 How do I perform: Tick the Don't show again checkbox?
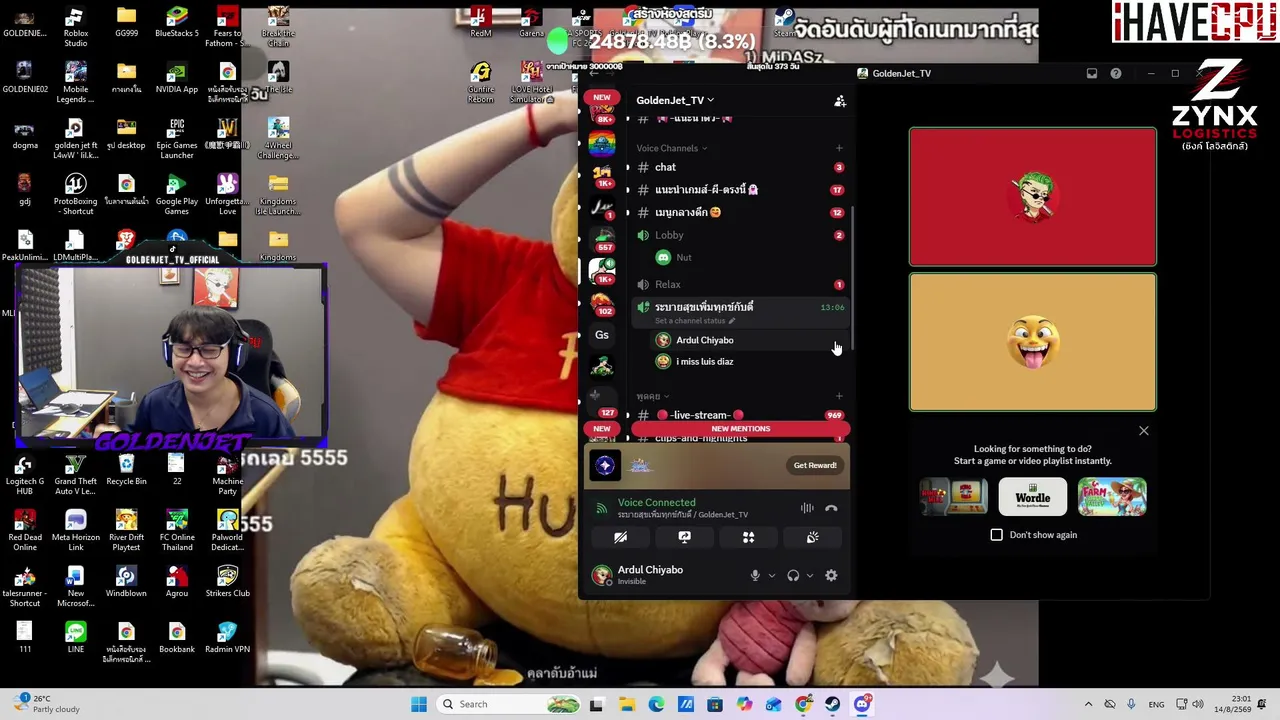(997, 535)
